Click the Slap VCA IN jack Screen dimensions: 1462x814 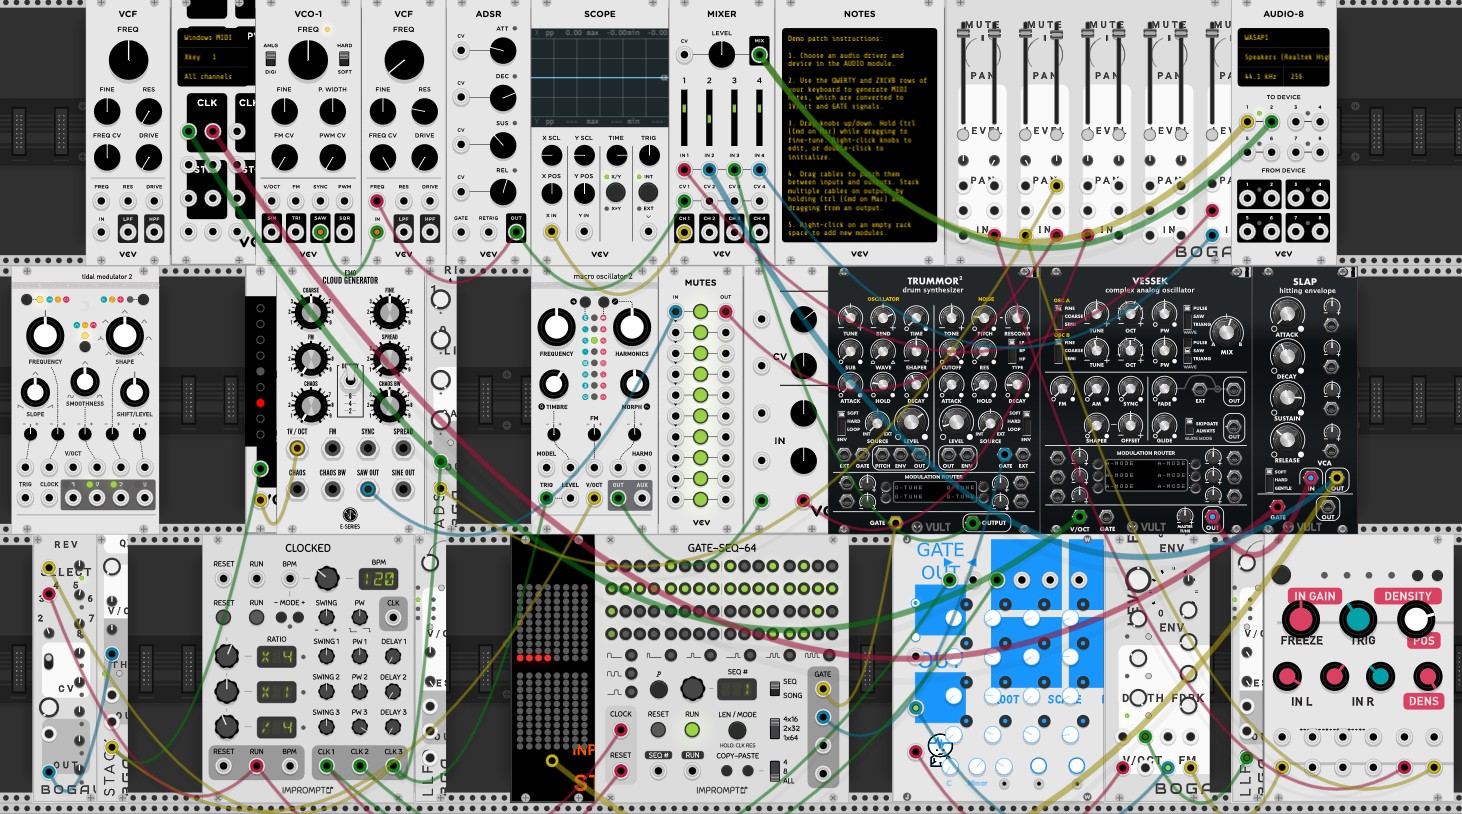click(1311, 480)
